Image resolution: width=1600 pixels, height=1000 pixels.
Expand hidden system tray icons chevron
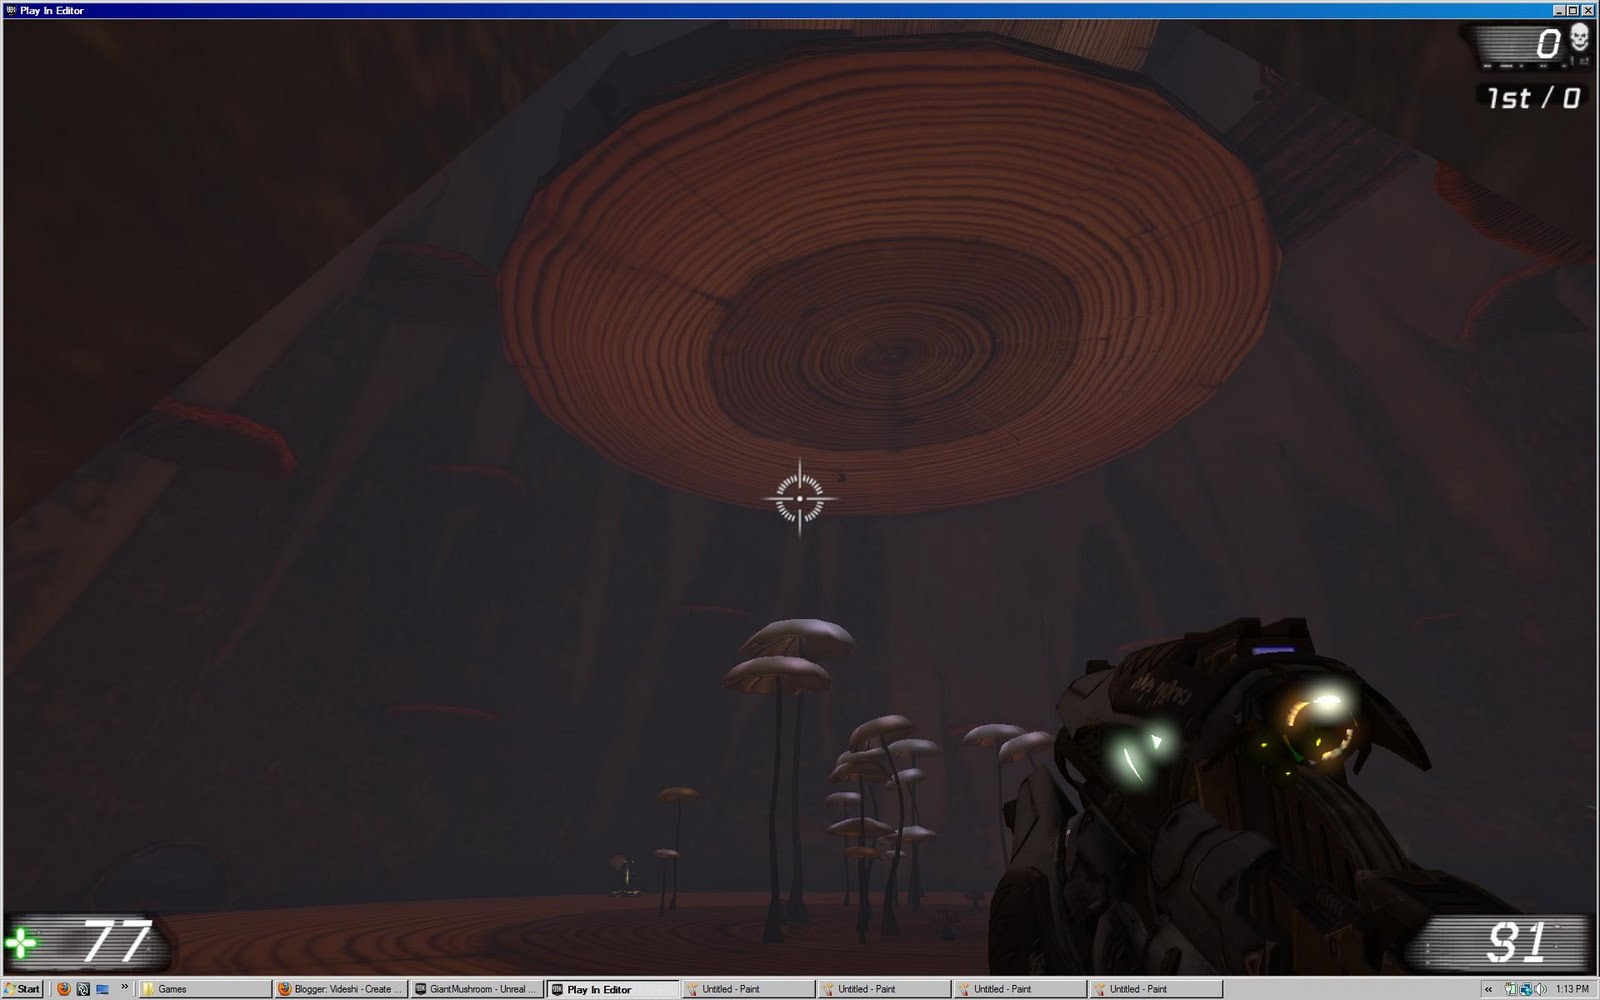tap(1488, 989)
